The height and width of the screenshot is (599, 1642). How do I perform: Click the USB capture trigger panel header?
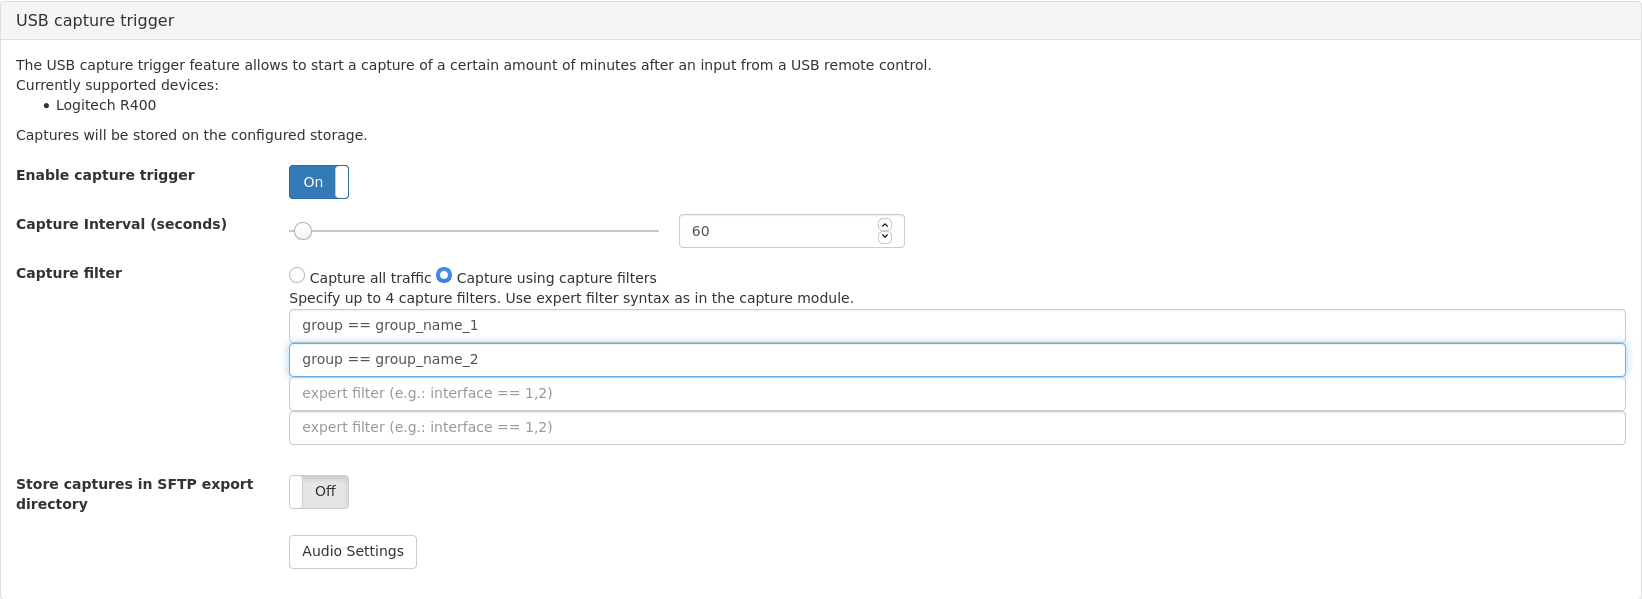point(821,21)
